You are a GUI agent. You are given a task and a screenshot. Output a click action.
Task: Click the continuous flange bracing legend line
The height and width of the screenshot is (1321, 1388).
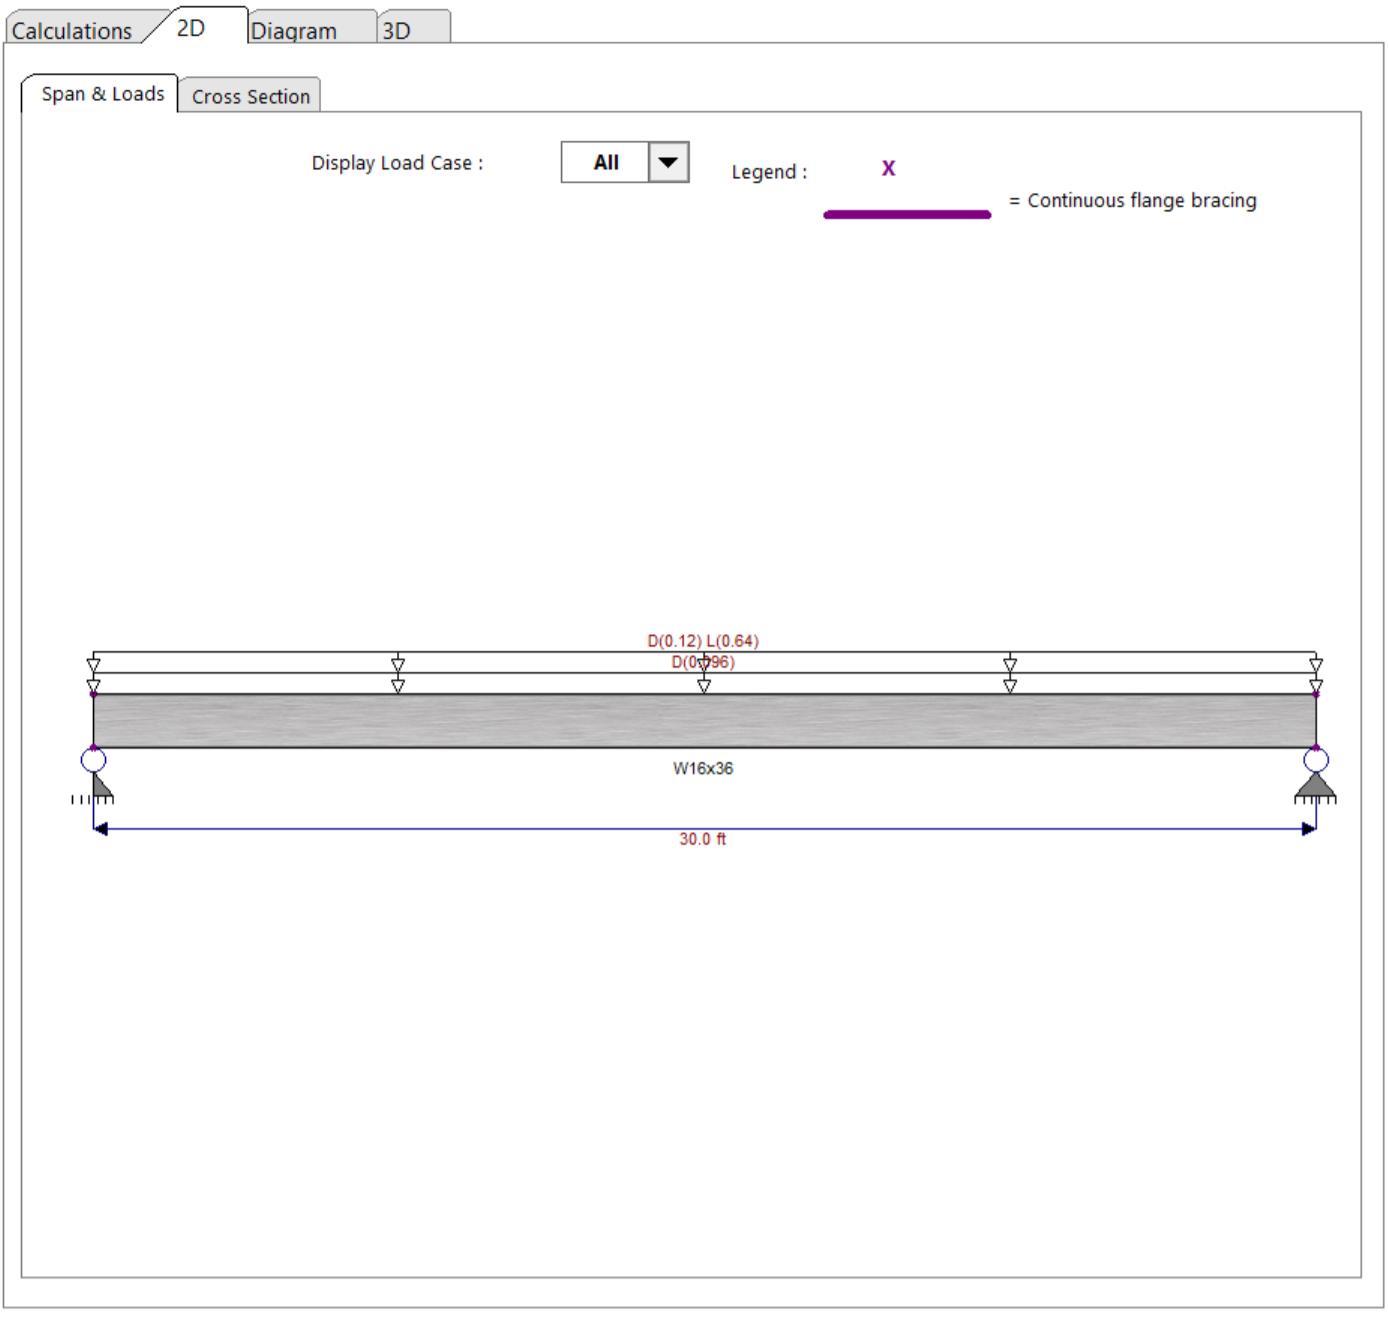905,214
